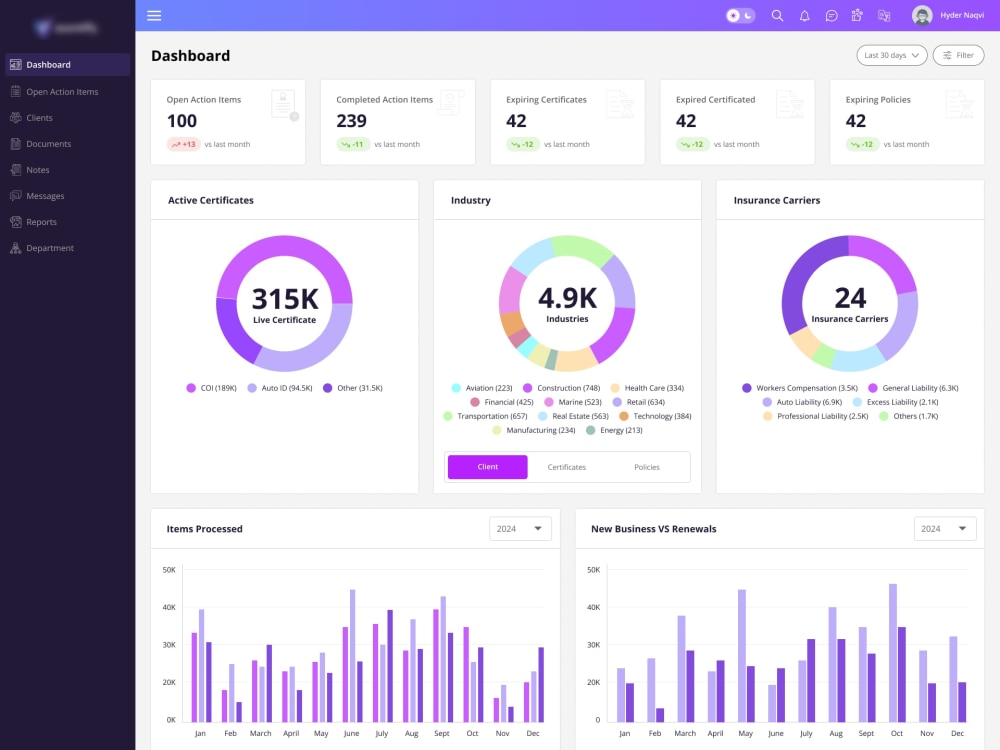Open the New Business VS Renewals 2024 dropdown
The height and width of the screenshot is (750, 1000).
pyautogui.click(x=945, y=529)
